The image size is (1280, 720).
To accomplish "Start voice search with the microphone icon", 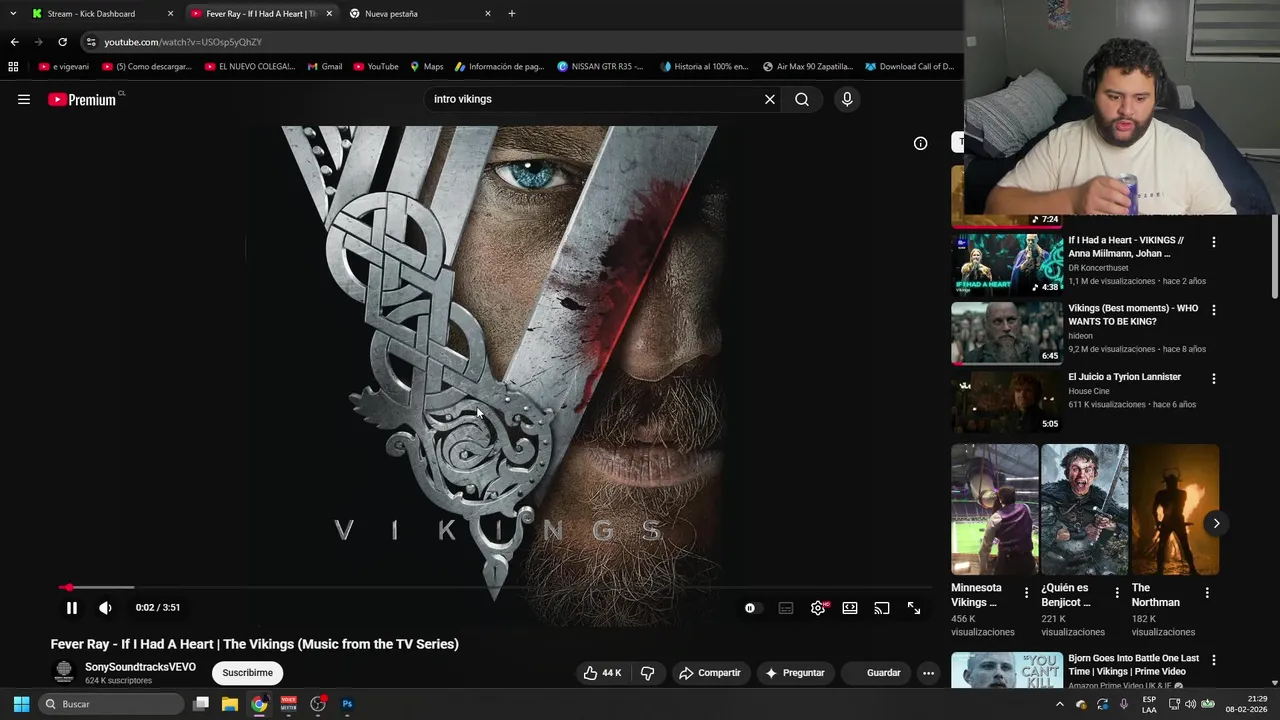I will point(847,99).
